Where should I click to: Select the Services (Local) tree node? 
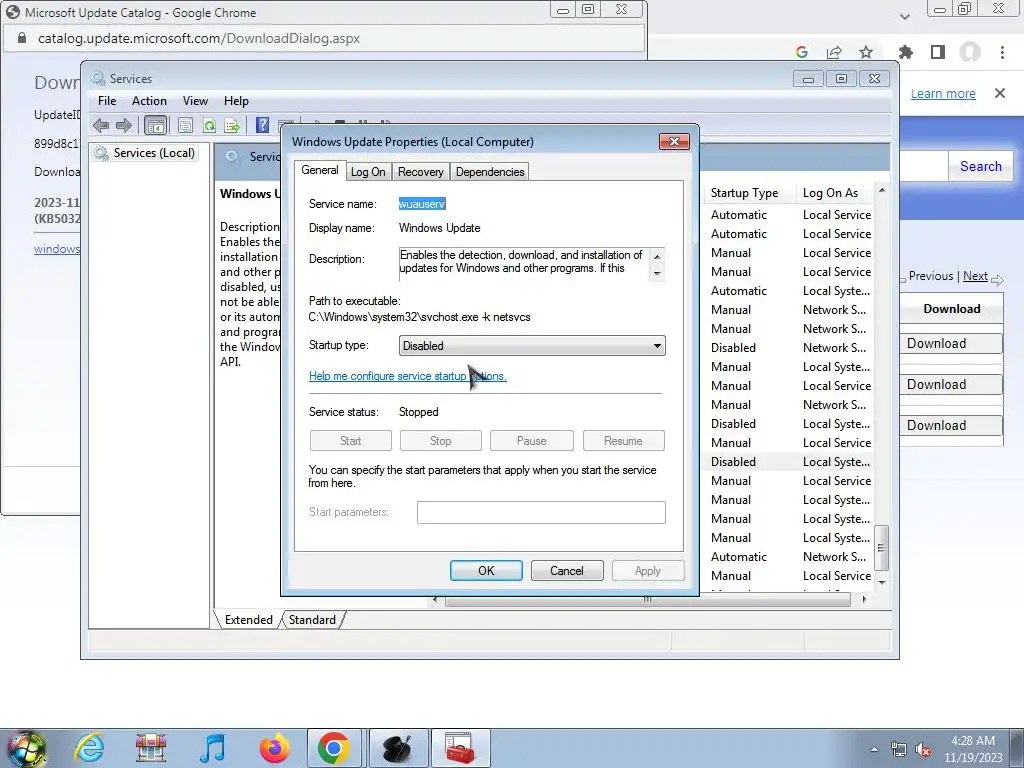(x=145, y=153)
